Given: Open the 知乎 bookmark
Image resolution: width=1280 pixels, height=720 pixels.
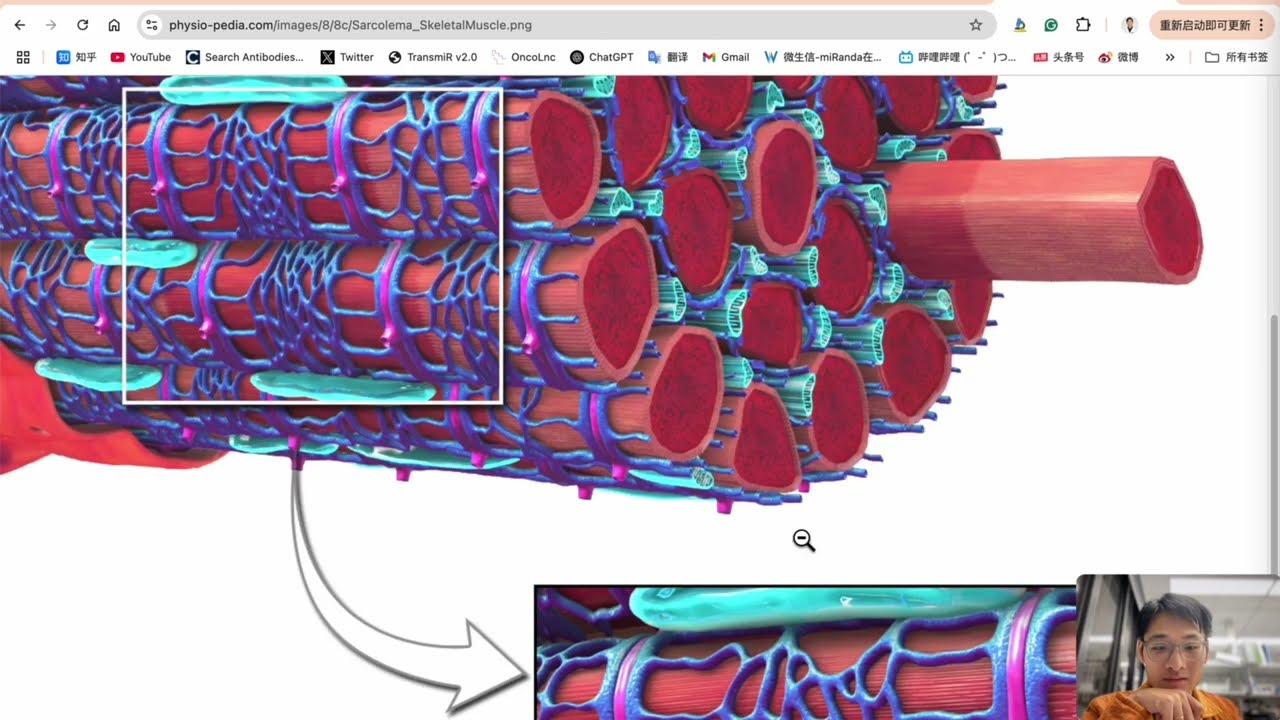Looking at the screenshot, I should [77, 57].
